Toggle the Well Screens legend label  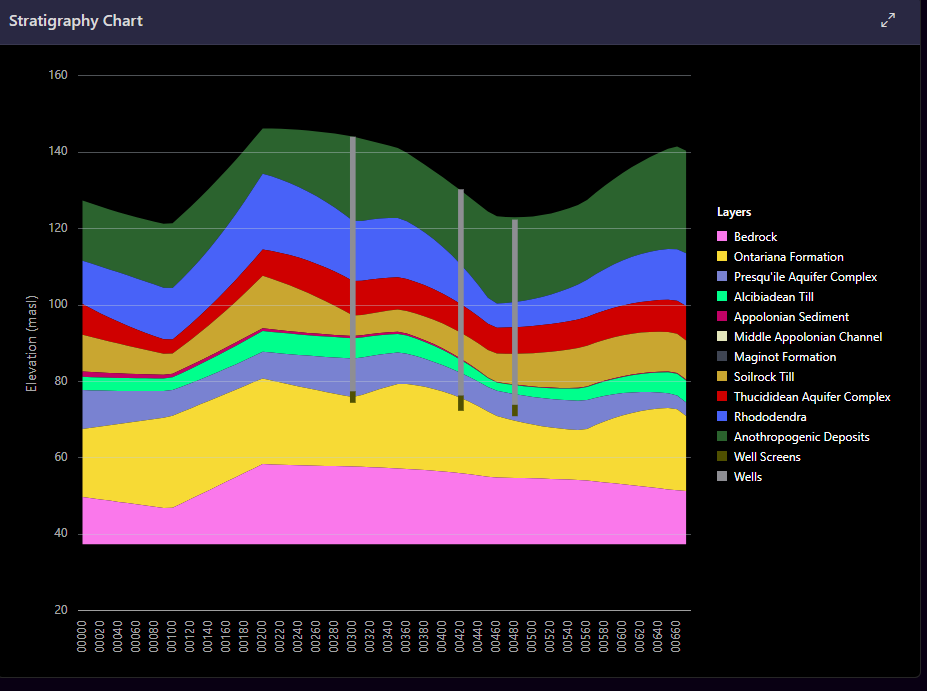[x=767, y=457]
